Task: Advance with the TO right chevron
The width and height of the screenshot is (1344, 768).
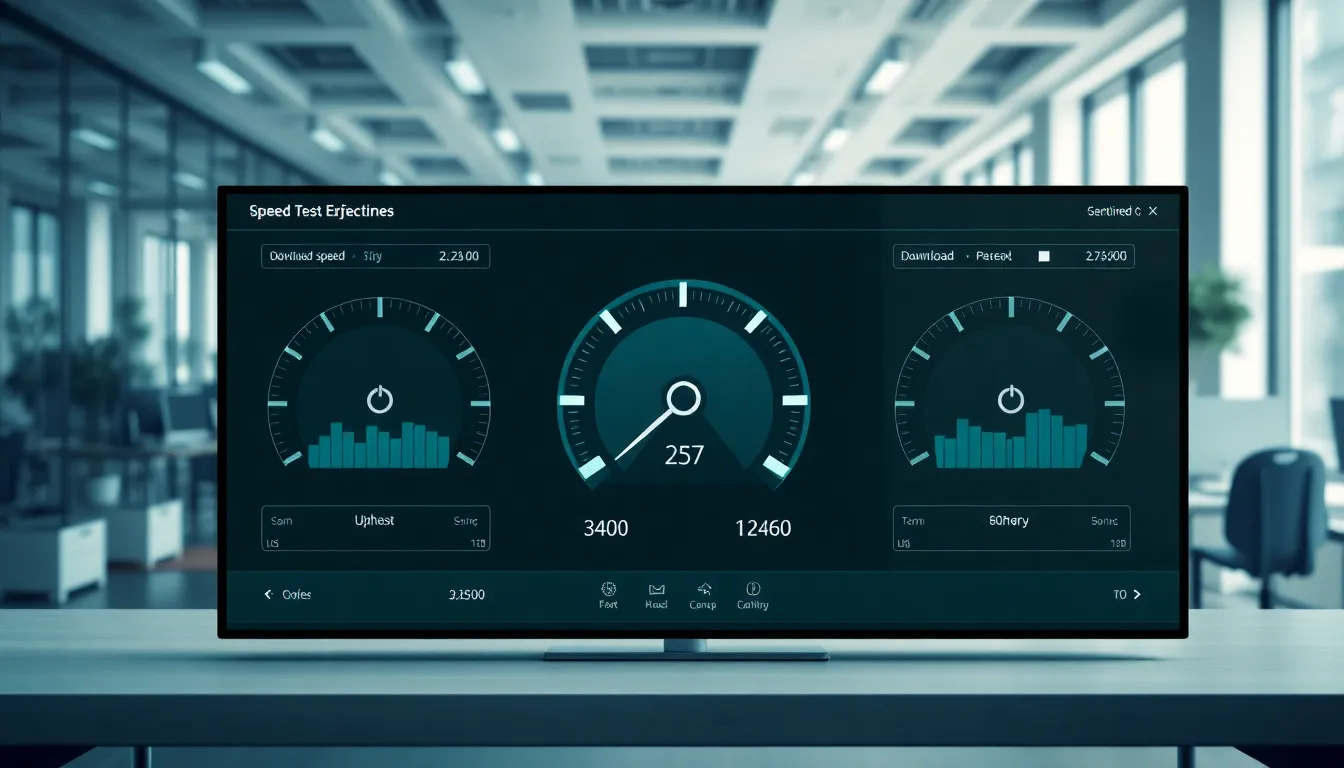Action: point(1136,594)
